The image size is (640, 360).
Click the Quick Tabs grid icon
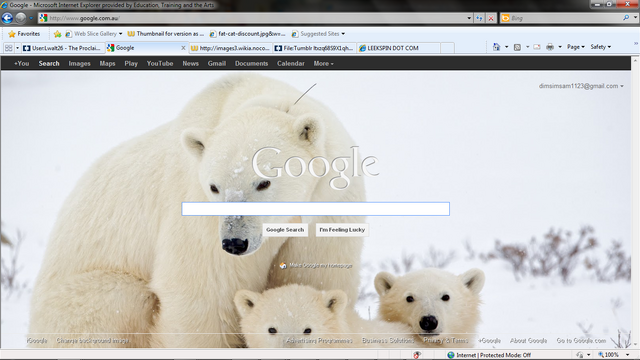[9, 48]
